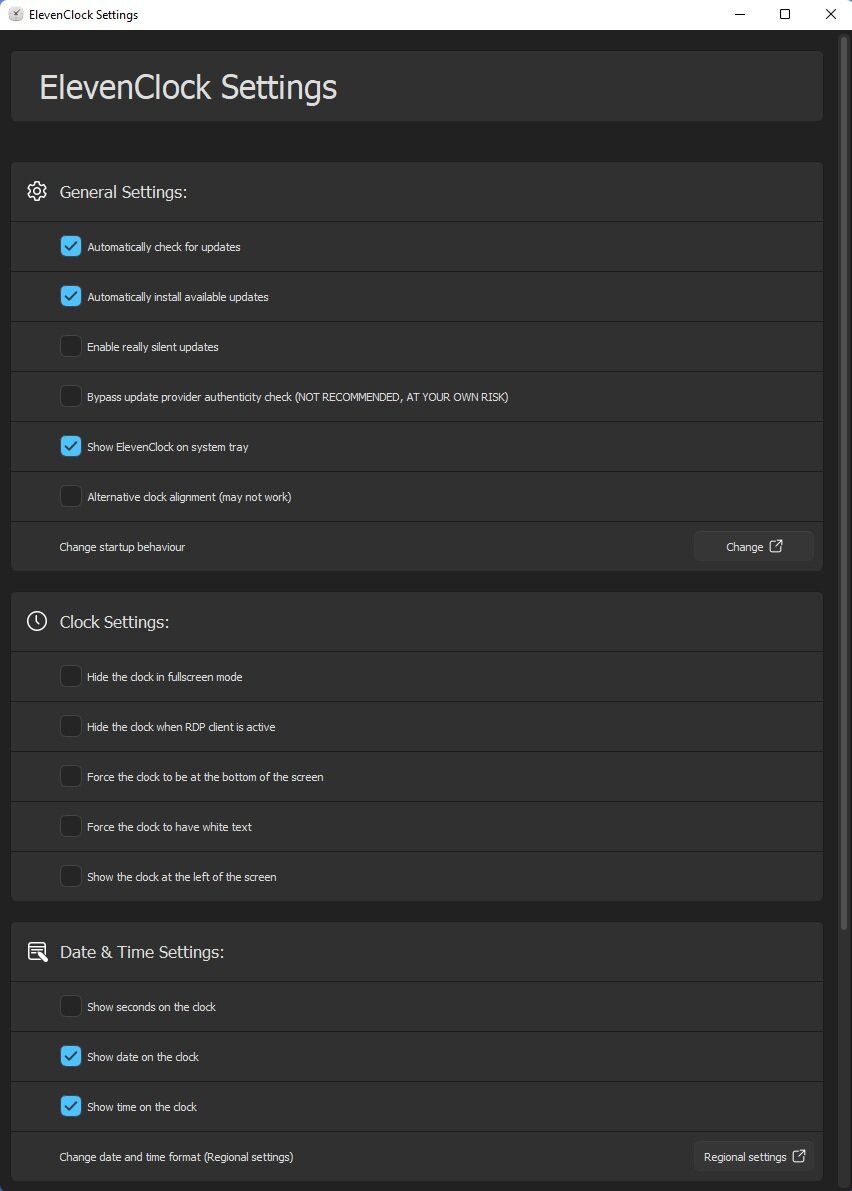Turn on Show seconds on the clock
This screenshot has height=1191, width=852.
pos(71,1006)
